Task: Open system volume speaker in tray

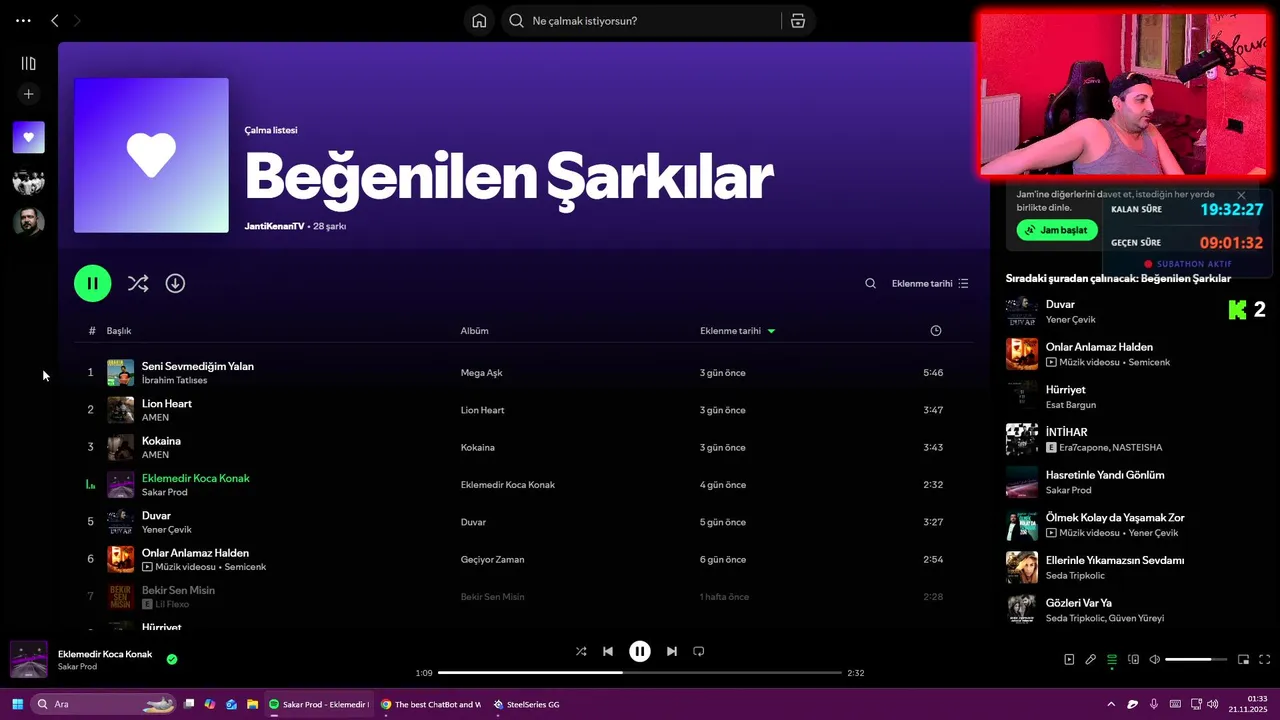Action: [1213, 704]
